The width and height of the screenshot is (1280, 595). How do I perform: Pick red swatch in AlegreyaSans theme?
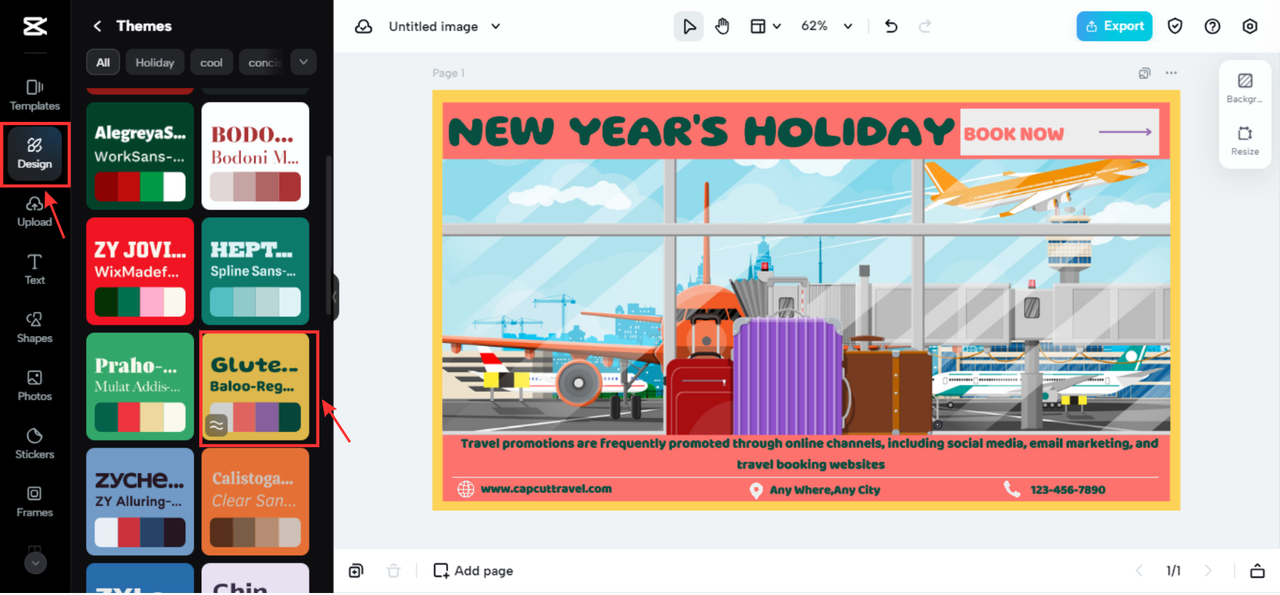click(x=129, y=187)
